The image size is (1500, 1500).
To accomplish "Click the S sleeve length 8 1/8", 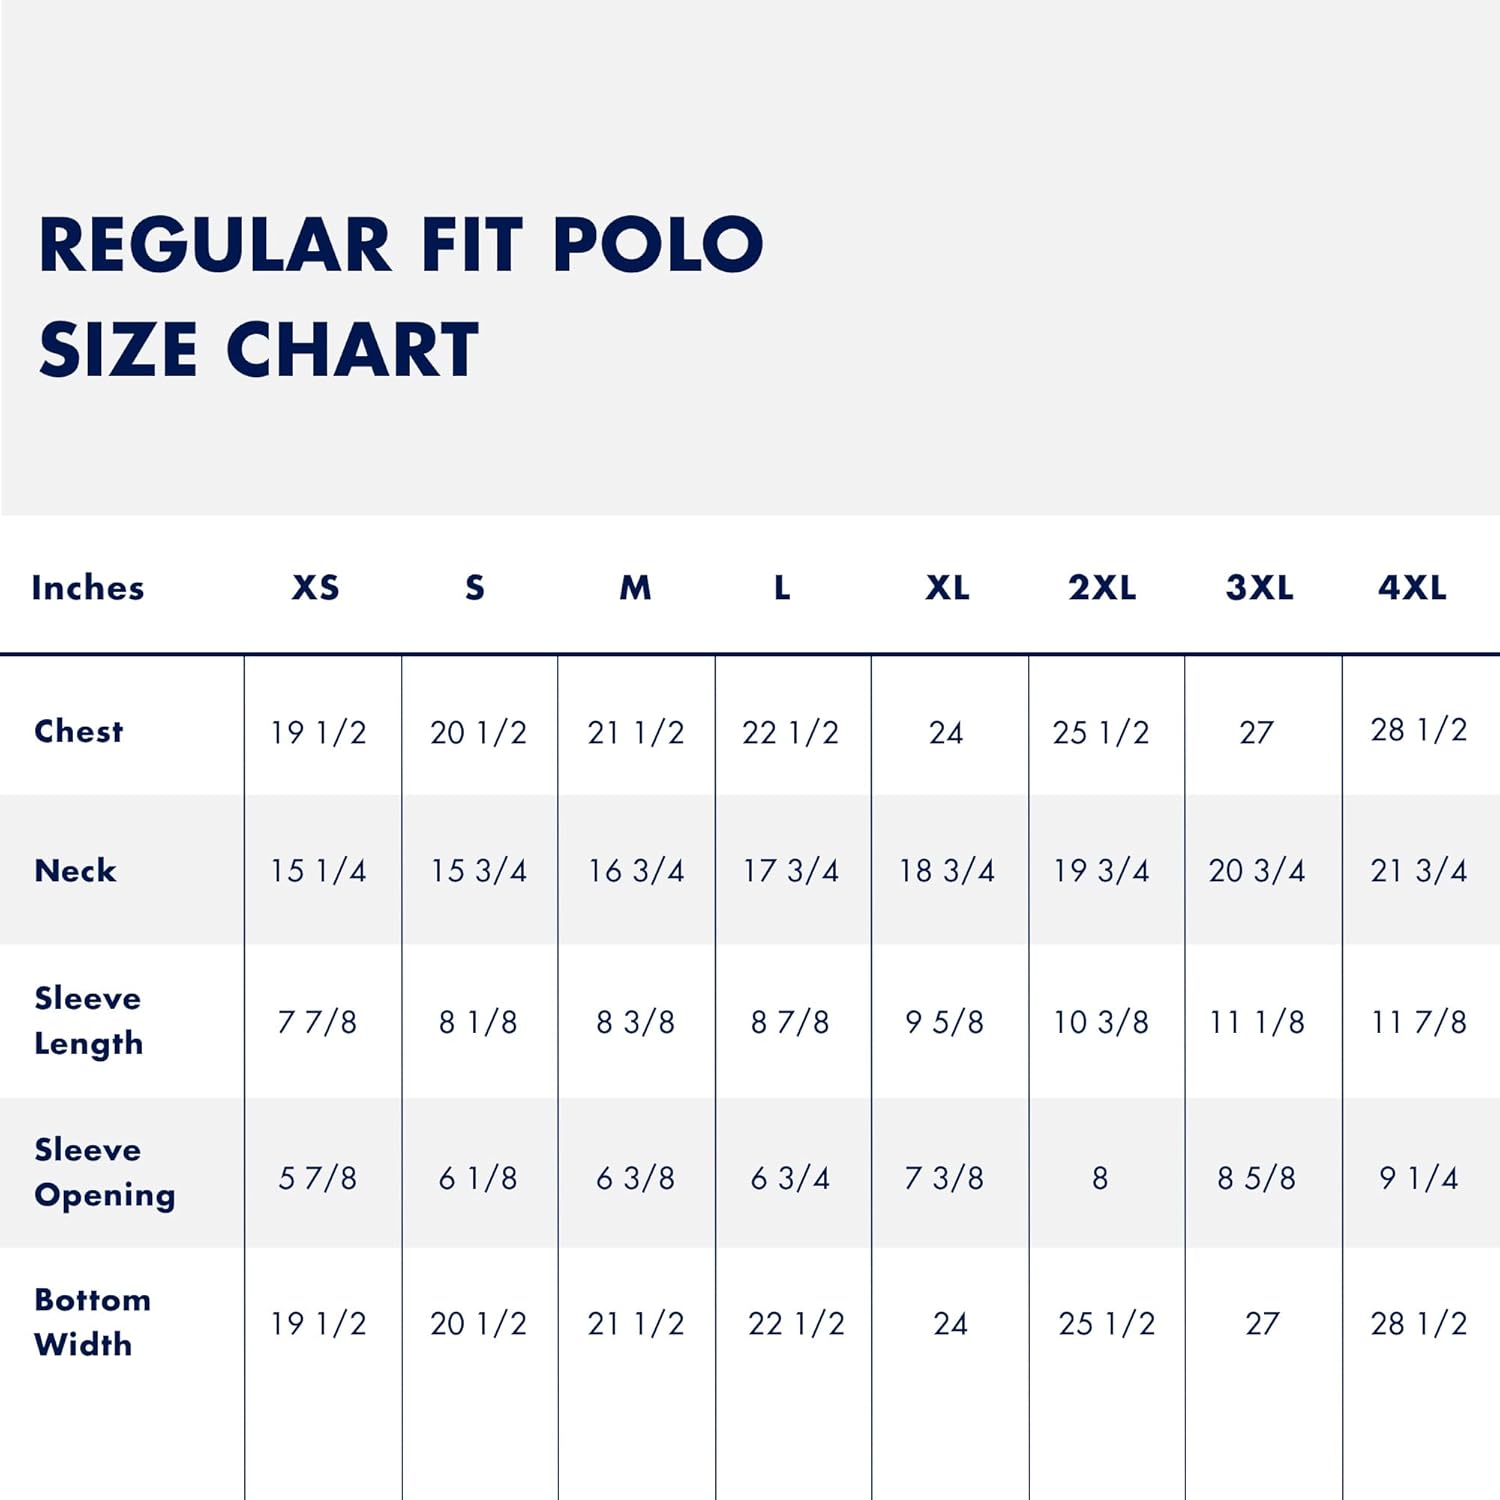I will (x=478, y=1022).
